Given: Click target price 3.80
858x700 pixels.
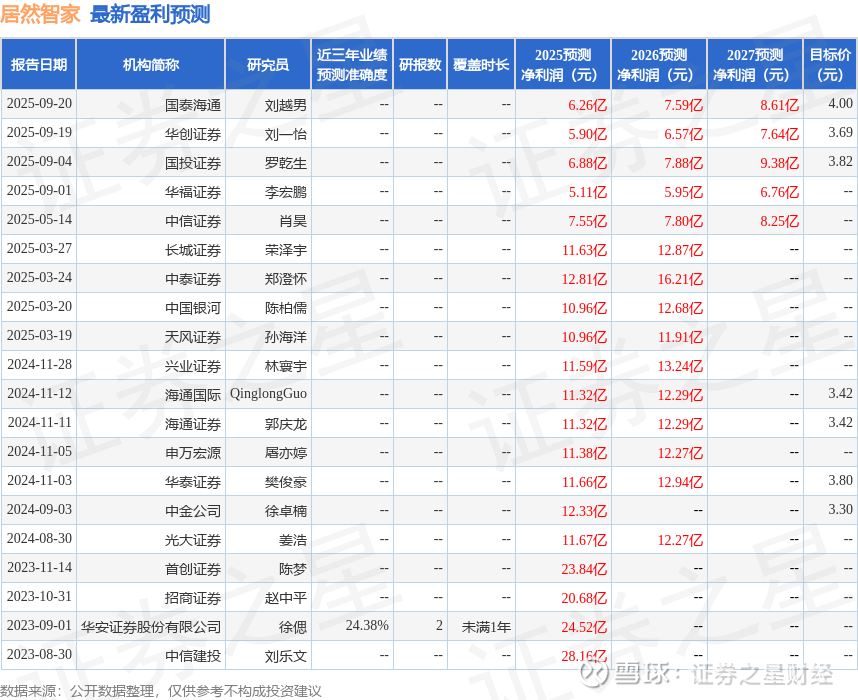Looking at the screenshot, I should tap(840, 481).
